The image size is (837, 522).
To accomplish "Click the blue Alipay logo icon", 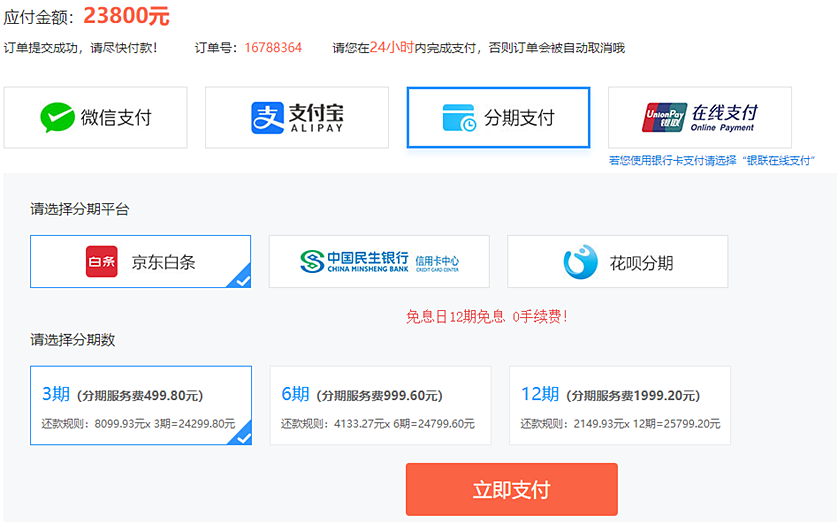I will point(267,118).
